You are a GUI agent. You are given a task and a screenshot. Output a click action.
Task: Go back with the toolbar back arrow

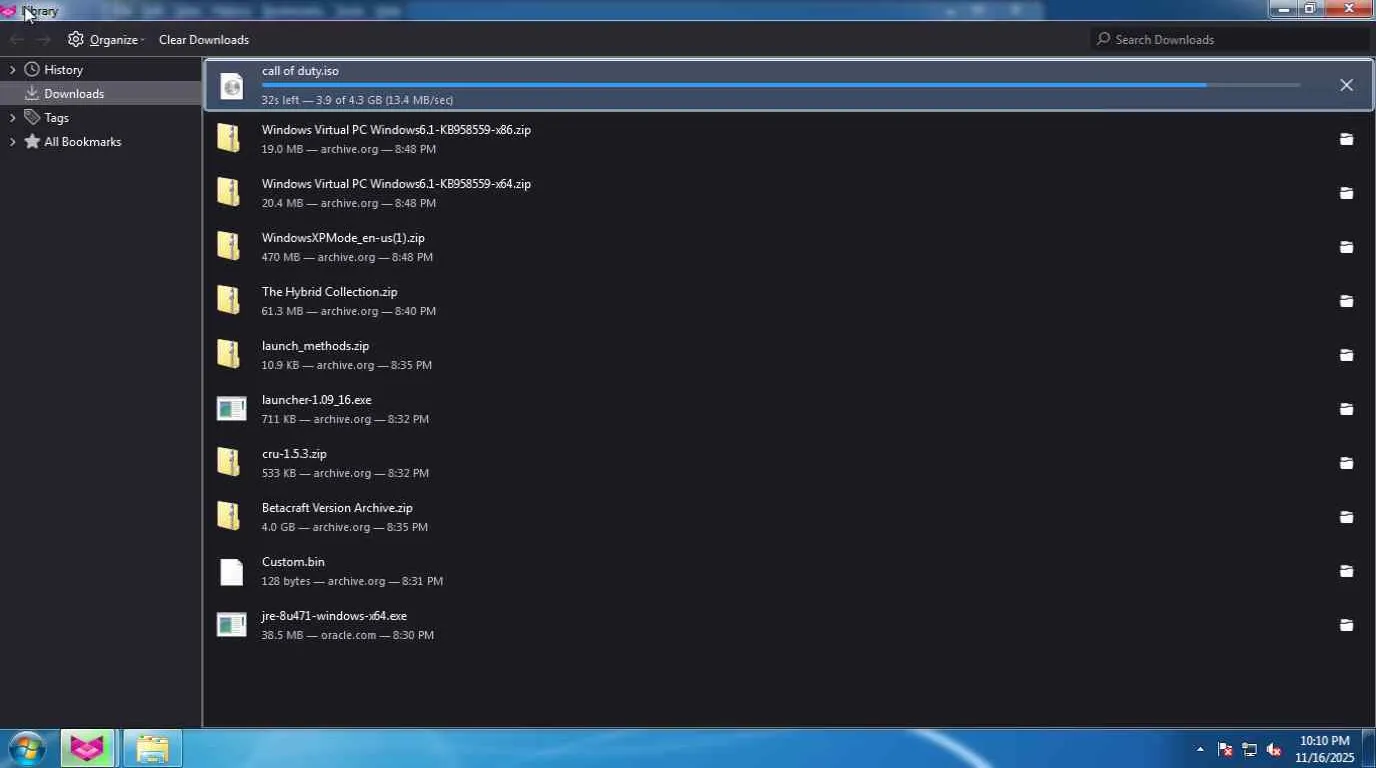16,39
